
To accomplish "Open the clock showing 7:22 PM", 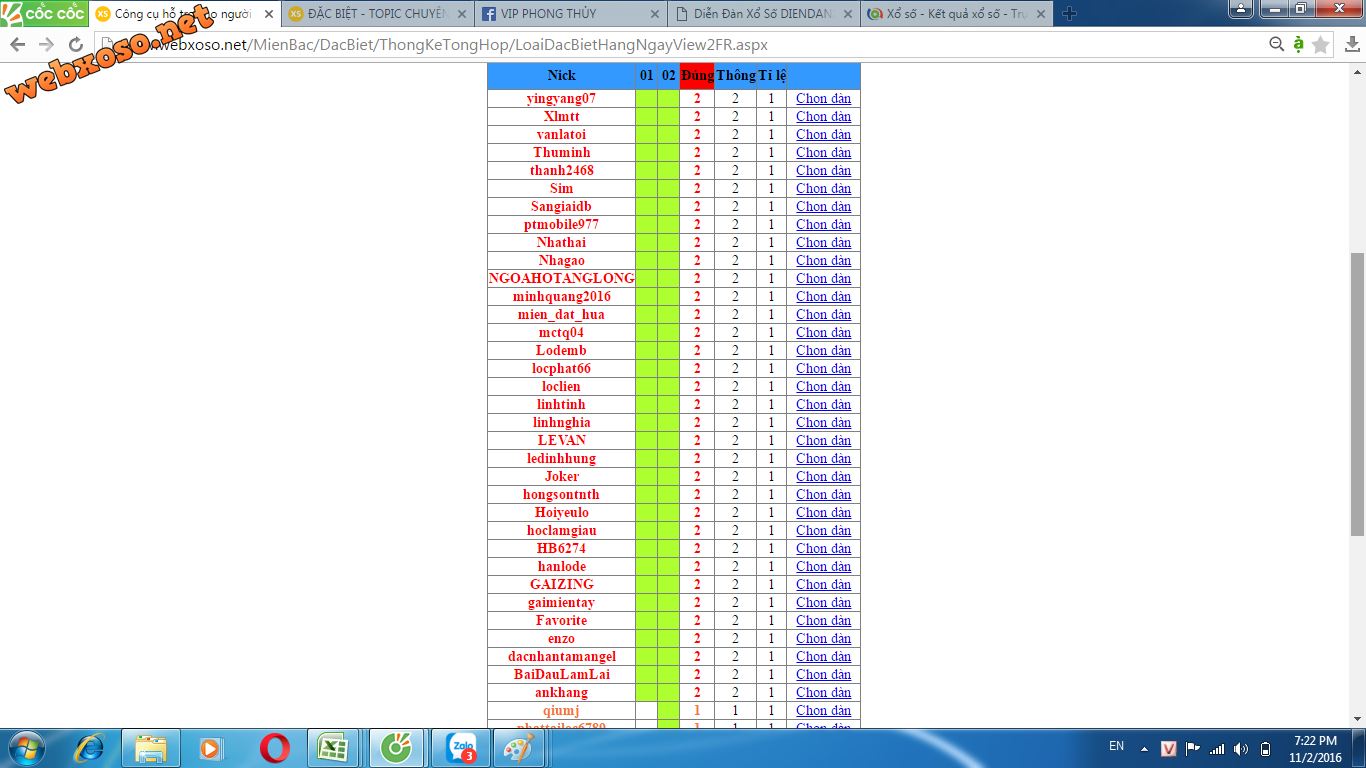I will (1315, 748).
